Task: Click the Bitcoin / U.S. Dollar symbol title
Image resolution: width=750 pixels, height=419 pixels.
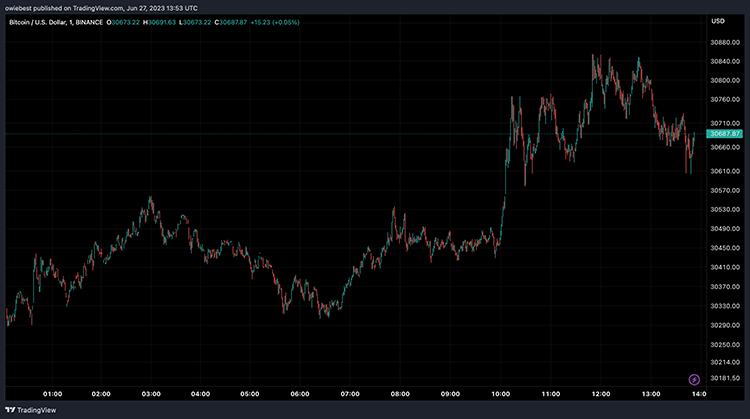Action: point(36,22)
